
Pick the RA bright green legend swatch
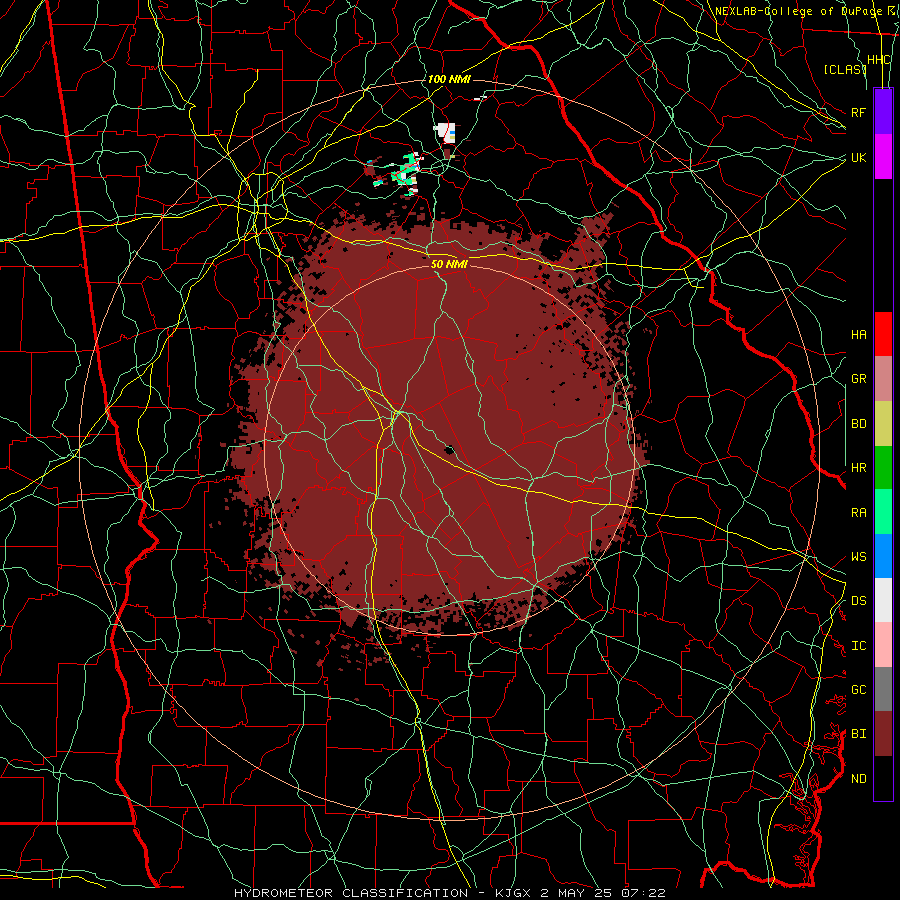[x=883, y=512]
